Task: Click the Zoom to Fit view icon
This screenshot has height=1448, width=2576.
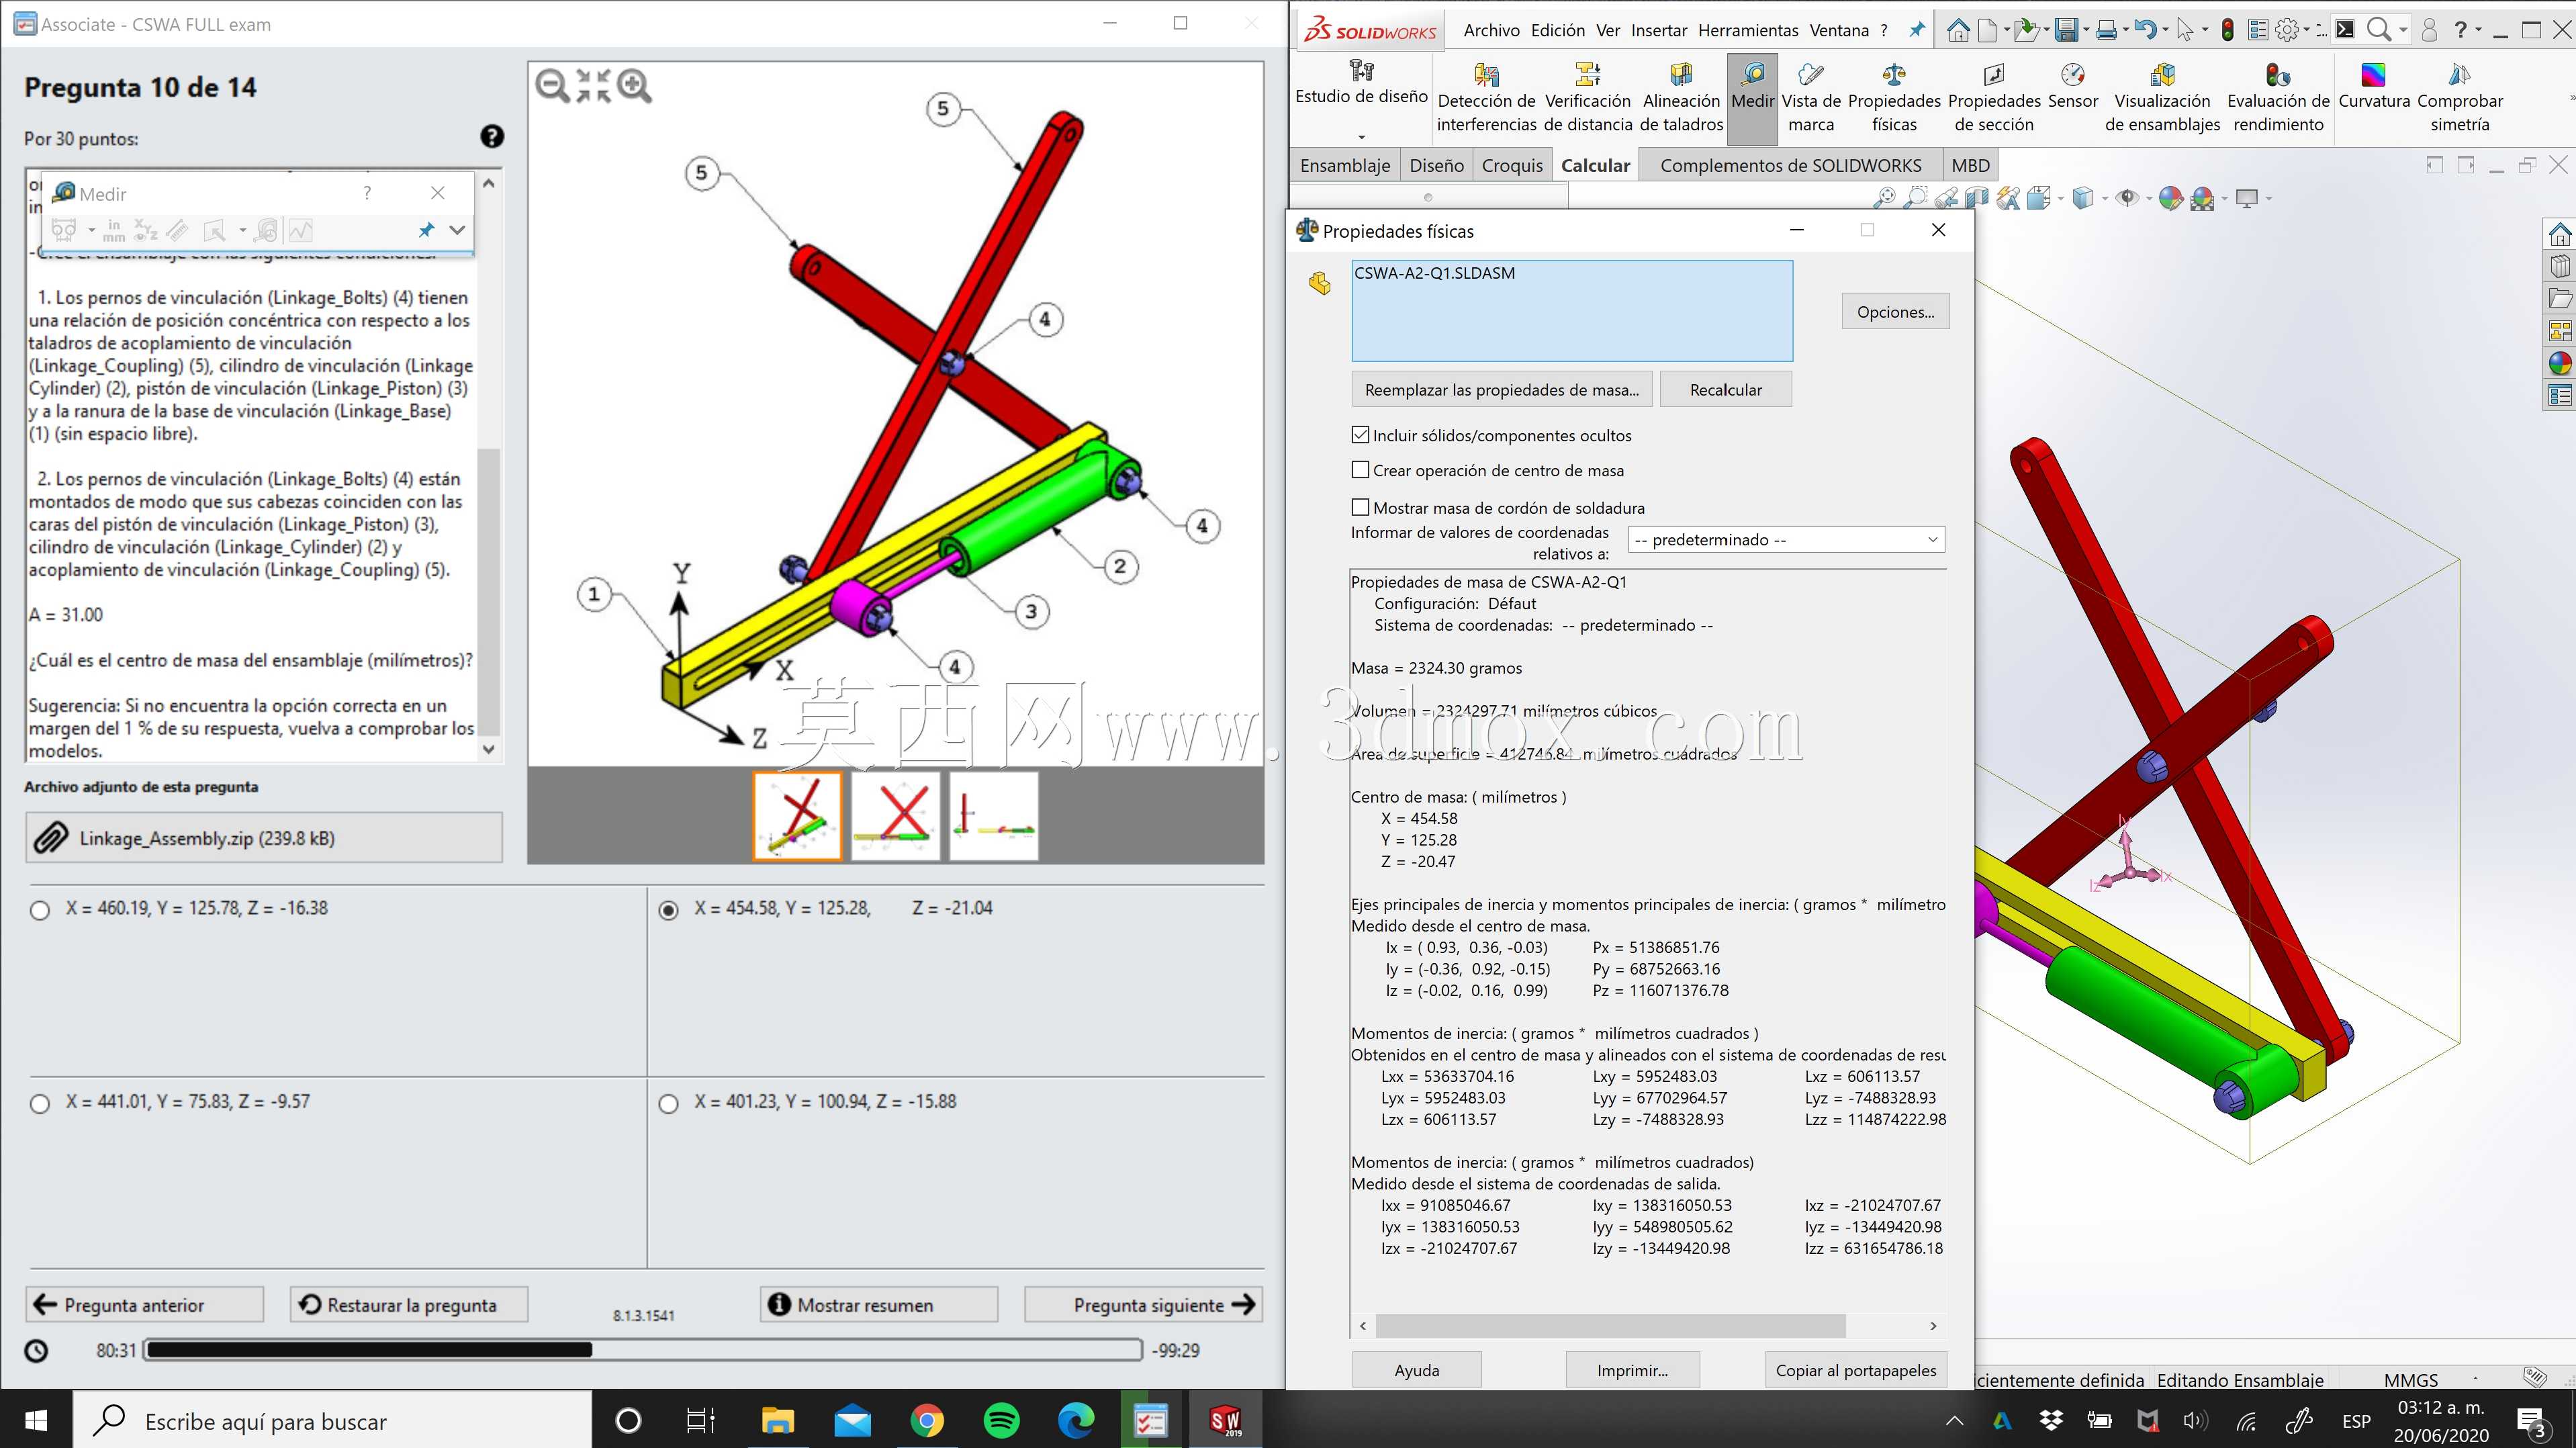Action: pos(1884,198)
